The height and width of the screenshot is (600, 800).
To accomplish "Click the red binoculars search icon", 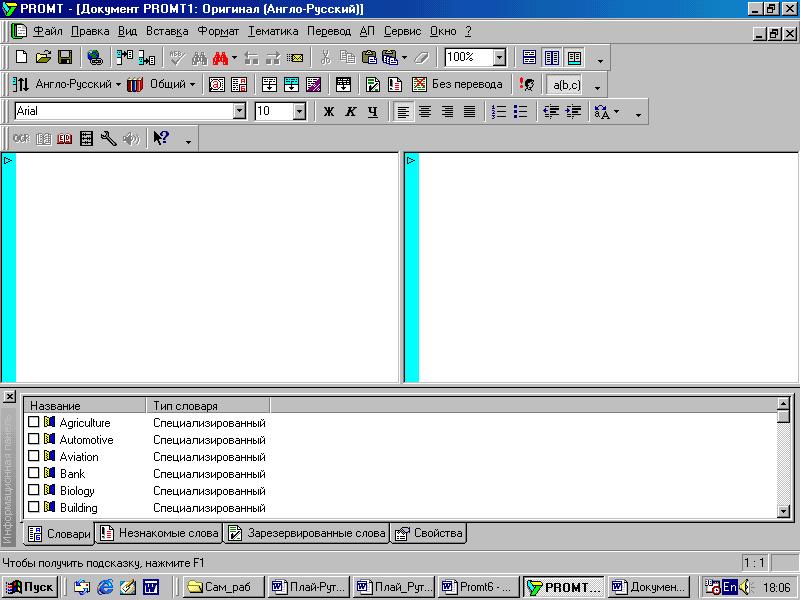I will tap(220, 58).
